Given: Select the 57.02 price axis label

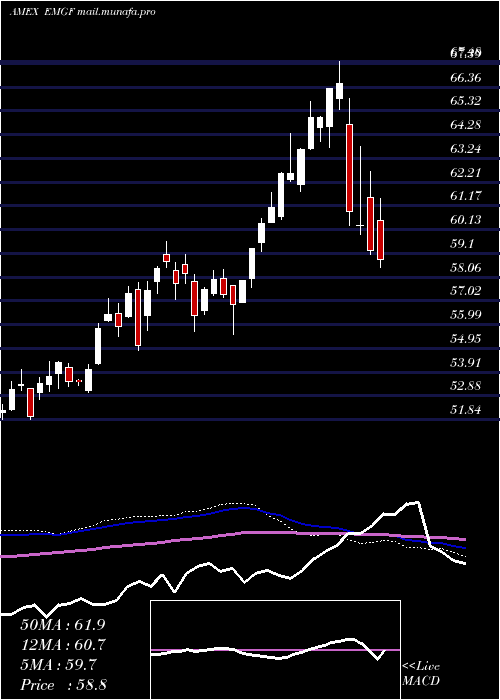Looking at the screenshot, I should click(466, 291).
